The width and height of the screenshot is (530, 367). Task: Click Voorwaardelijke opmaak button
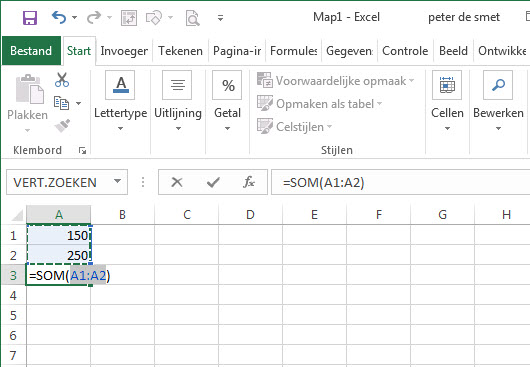point(335,81)
